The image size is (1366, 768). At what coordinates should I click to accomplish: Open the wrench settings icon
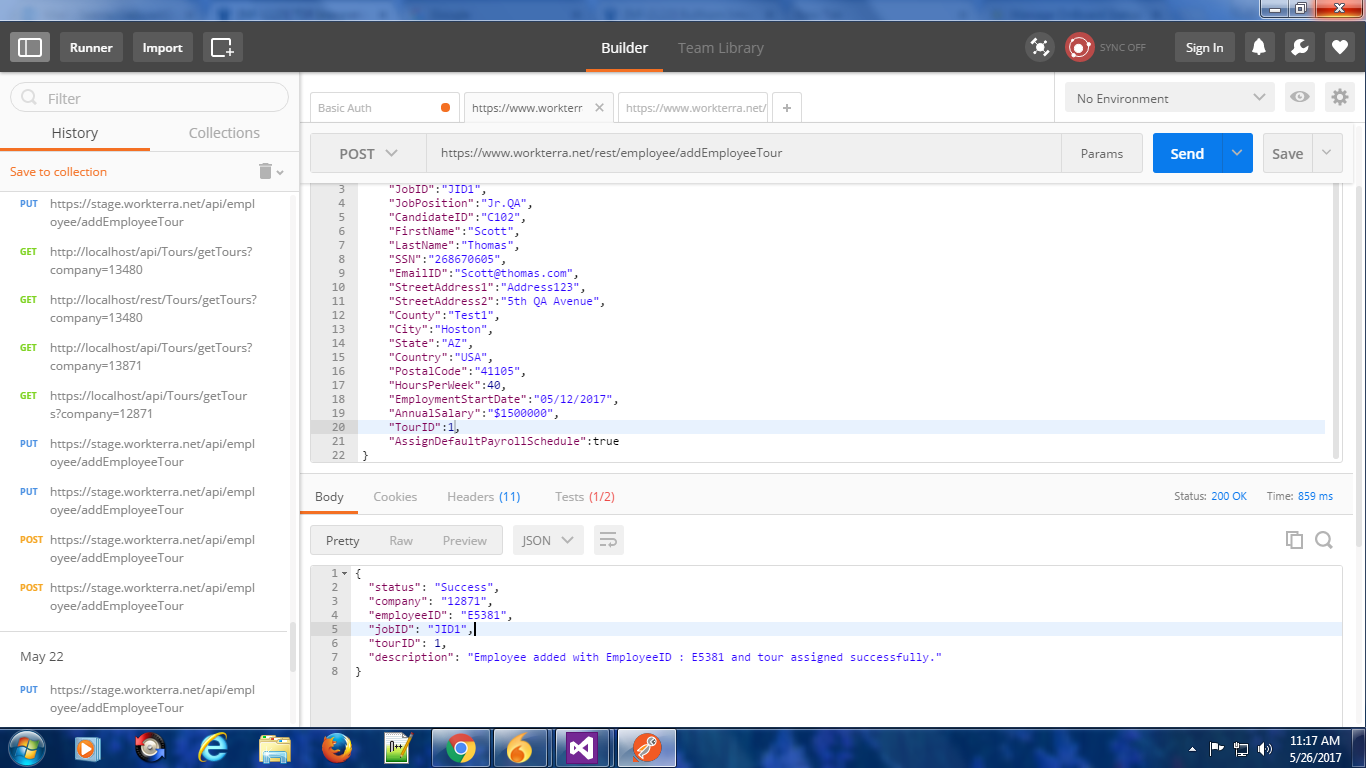coord(1299,47)
